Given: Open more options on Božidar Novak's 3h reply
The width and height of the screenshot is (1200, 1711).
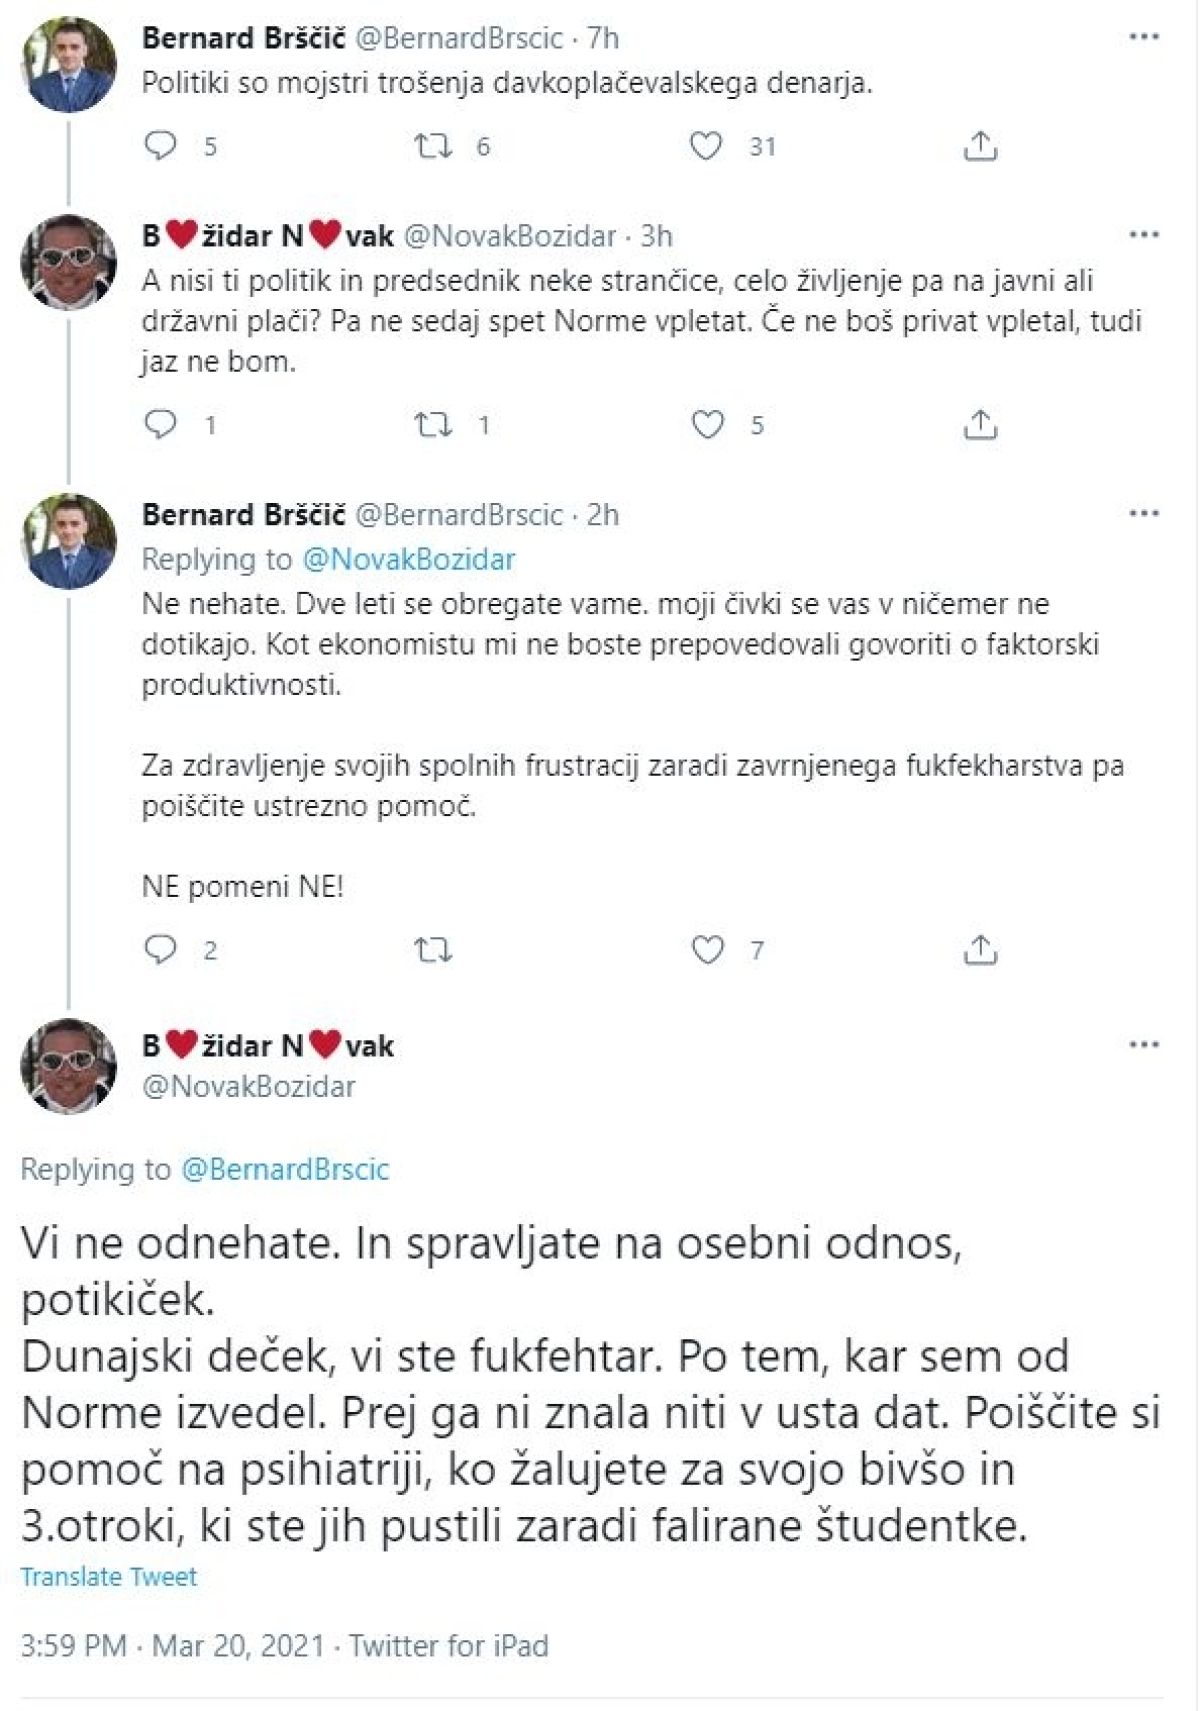Looking at the screenshot, I should click(1143, 236).
